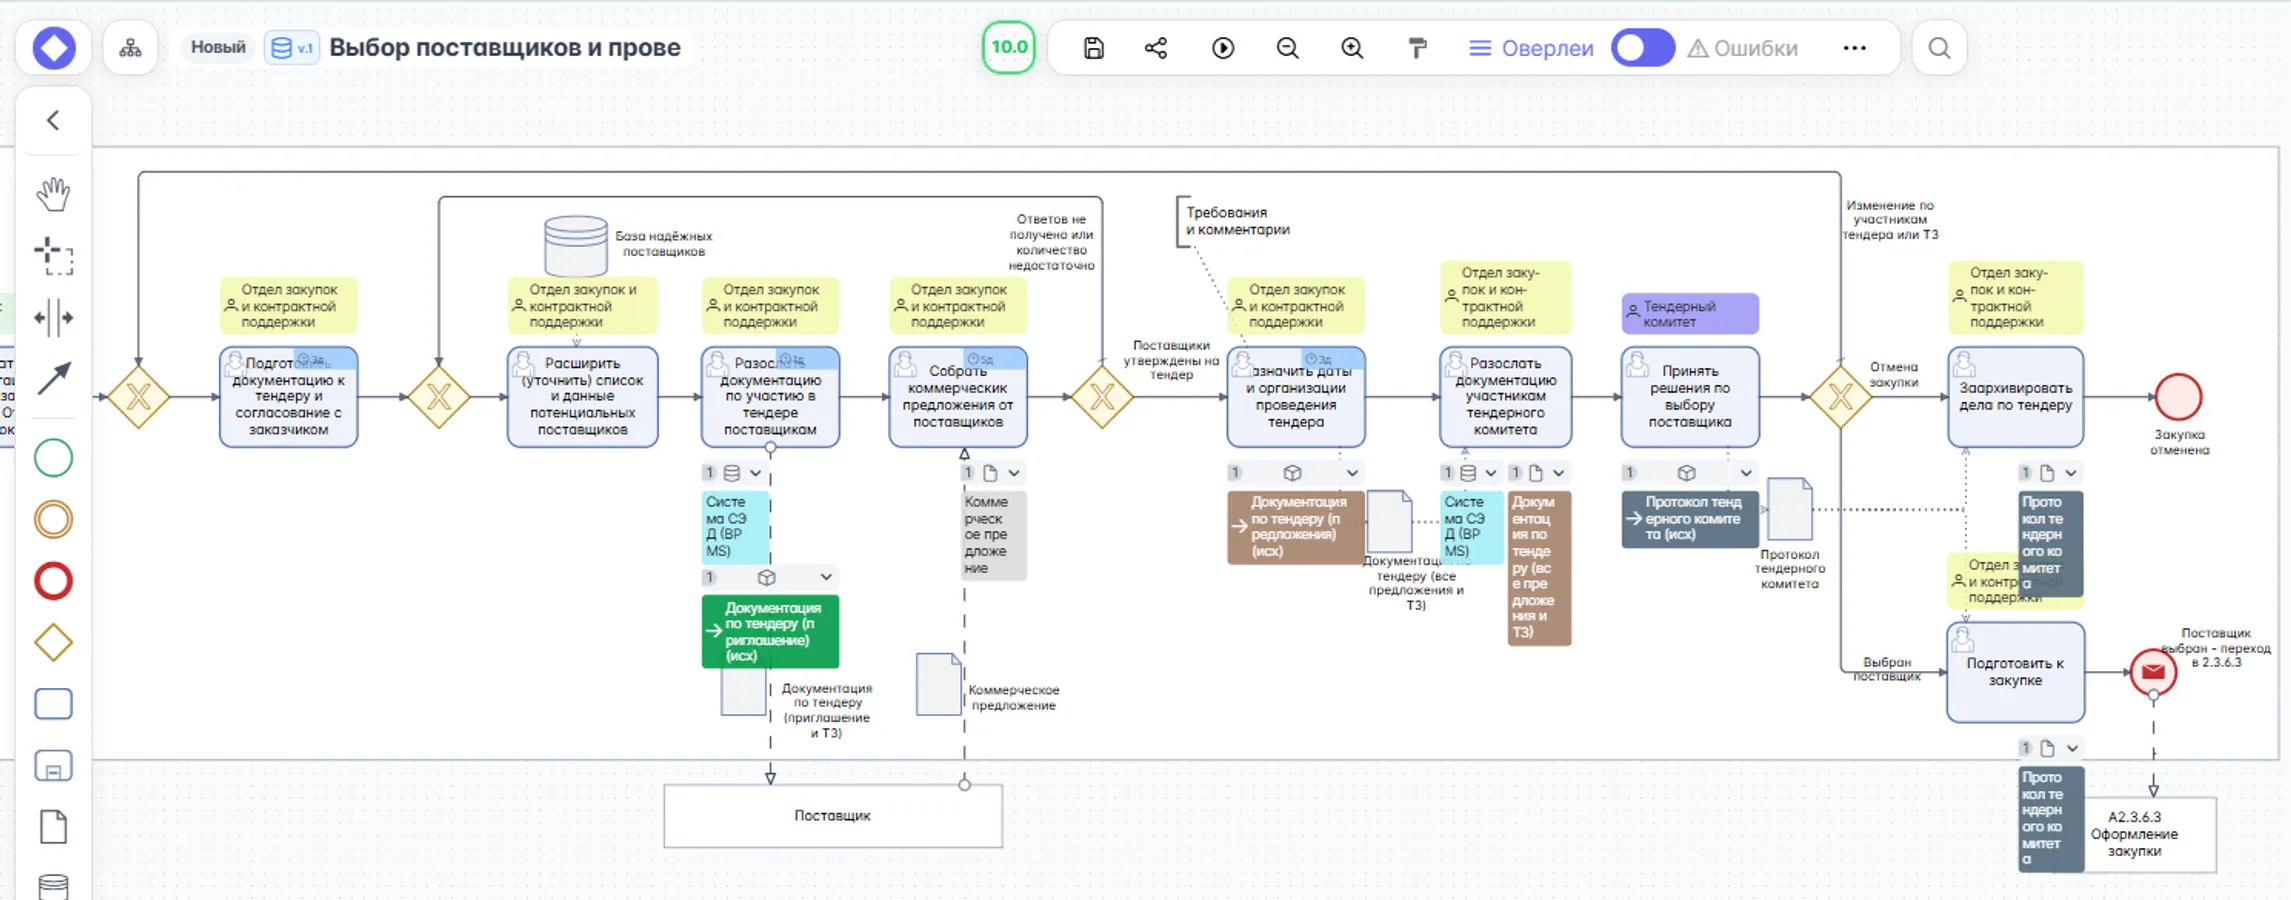The width and height of the screenshot is (2291, 900).
Task: Select the space adjustment tool
Action: (54, 318)
